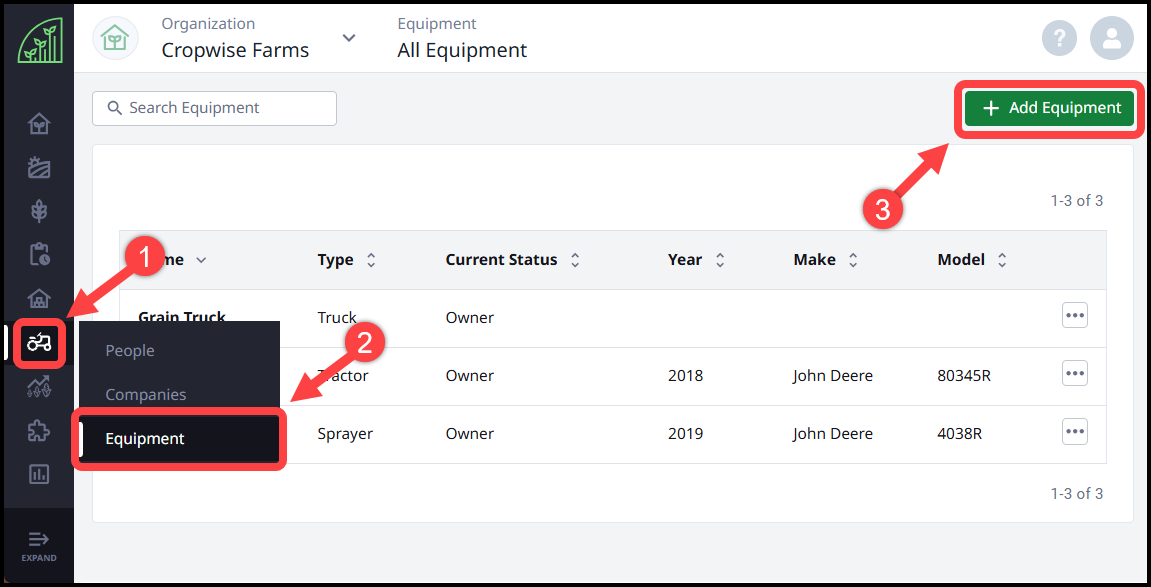Select People from the flyout menu
Viewport: 1151px width, 587px height.
130,351
